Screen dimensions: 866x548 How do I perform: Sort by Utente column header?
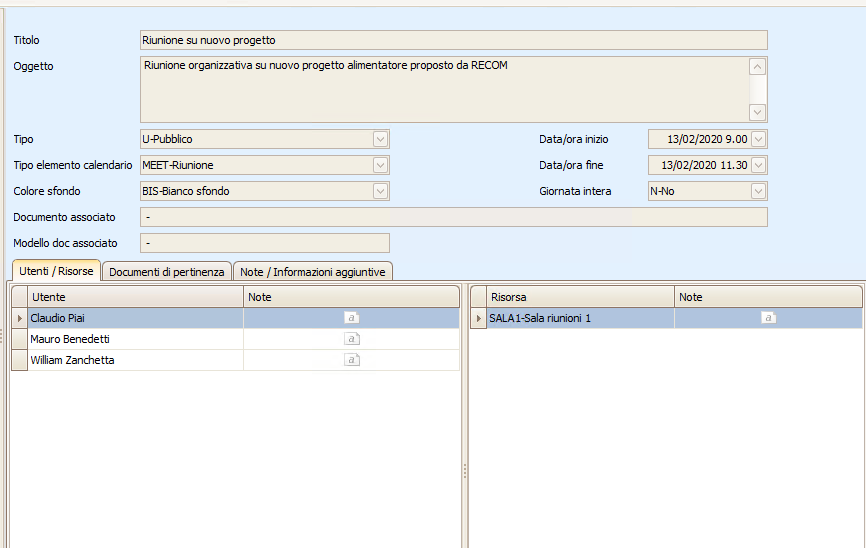(x=135, y=297)
